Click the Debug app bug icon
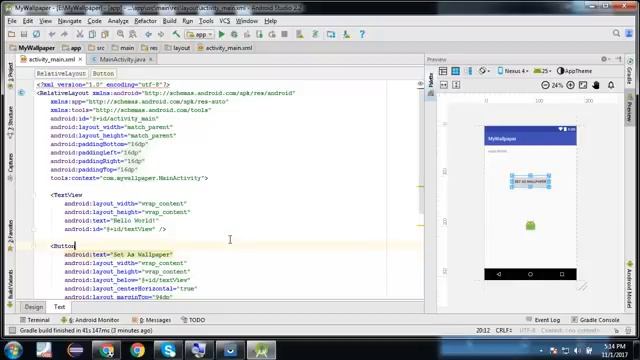This screenshot has width=640, height=360. pyautogui.click(x=234, y=34)
